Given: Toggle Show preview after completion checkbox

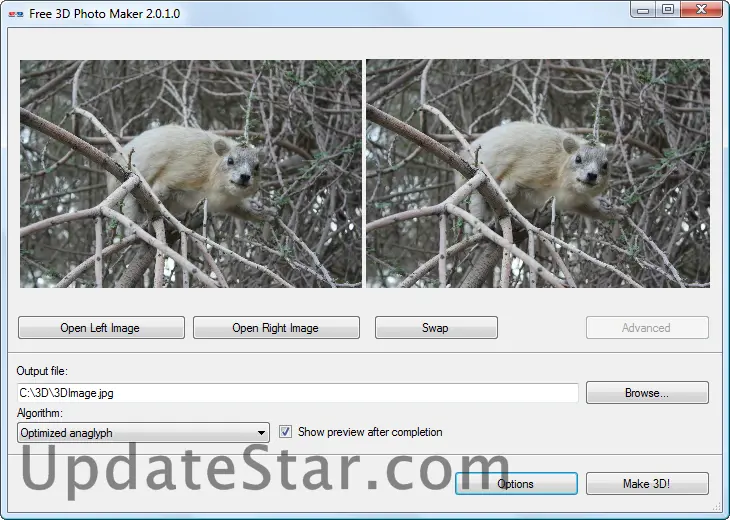Looking at the screenshot, I should tap(285, 432).
